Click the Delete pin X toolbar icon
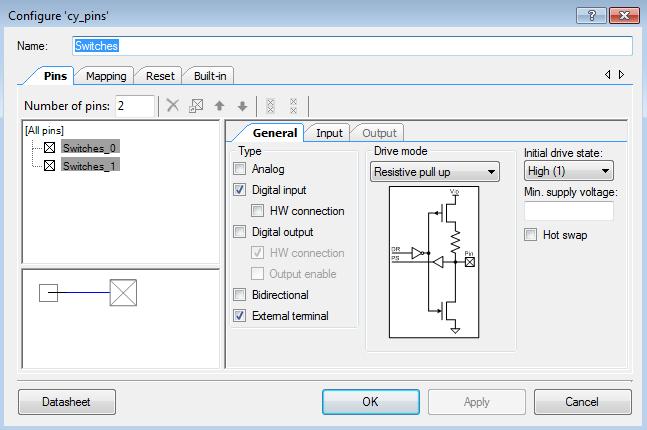Viewport: 647px width, 430px height. pos(172,106)
